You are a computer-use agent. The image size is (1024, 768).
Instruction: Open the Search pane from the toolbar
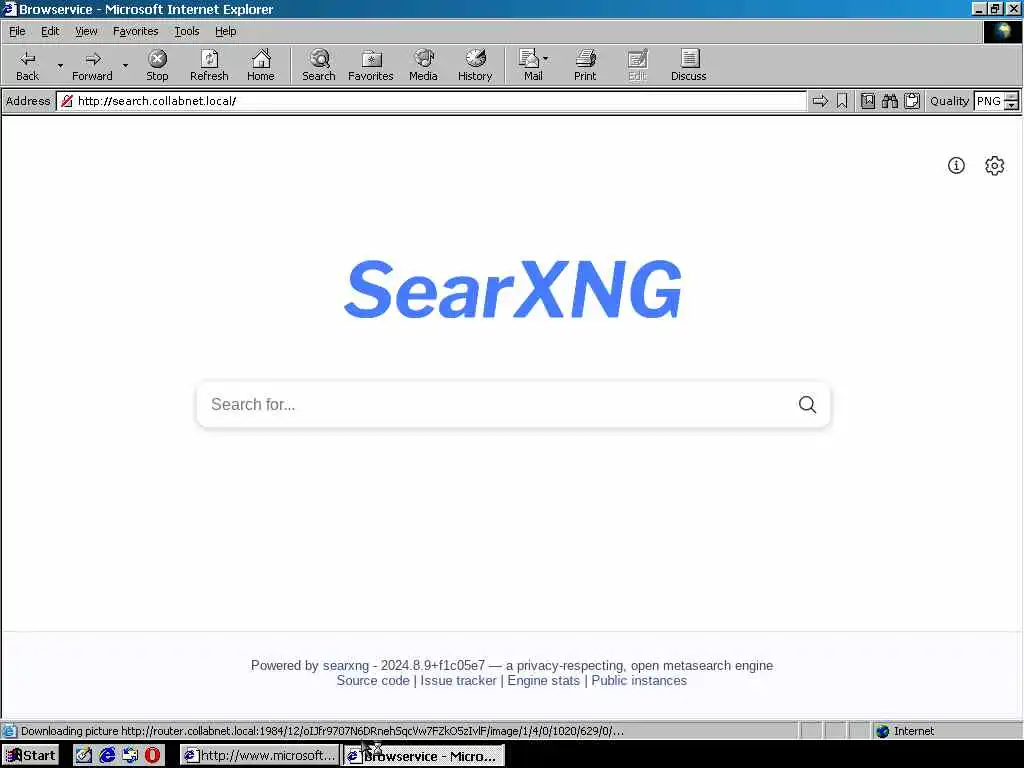pos(319,65)
